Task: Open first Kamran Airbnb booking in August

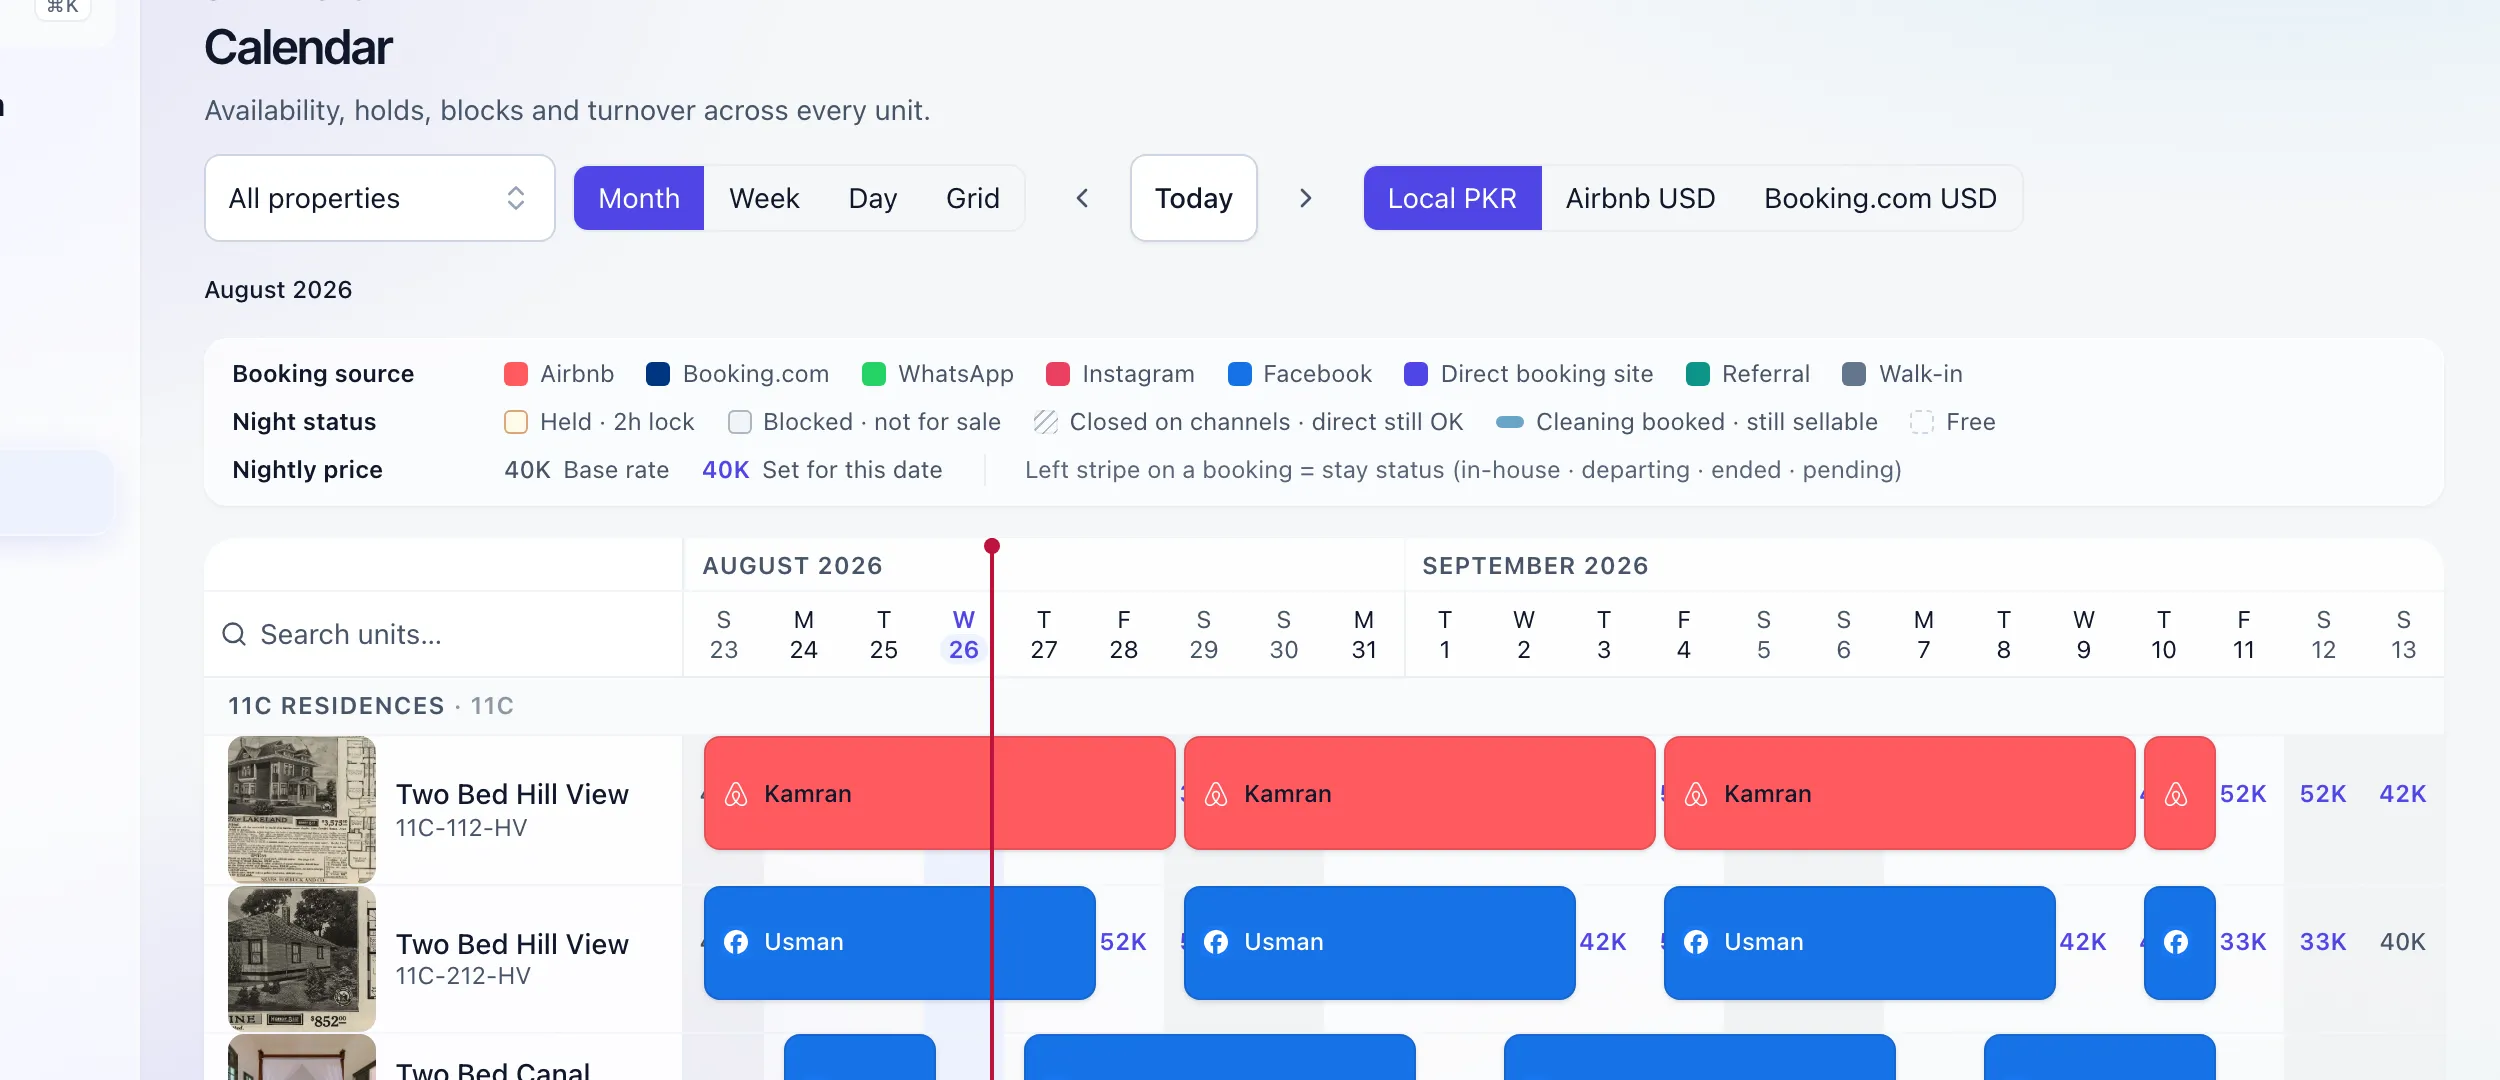Action: tap(940, 793)
